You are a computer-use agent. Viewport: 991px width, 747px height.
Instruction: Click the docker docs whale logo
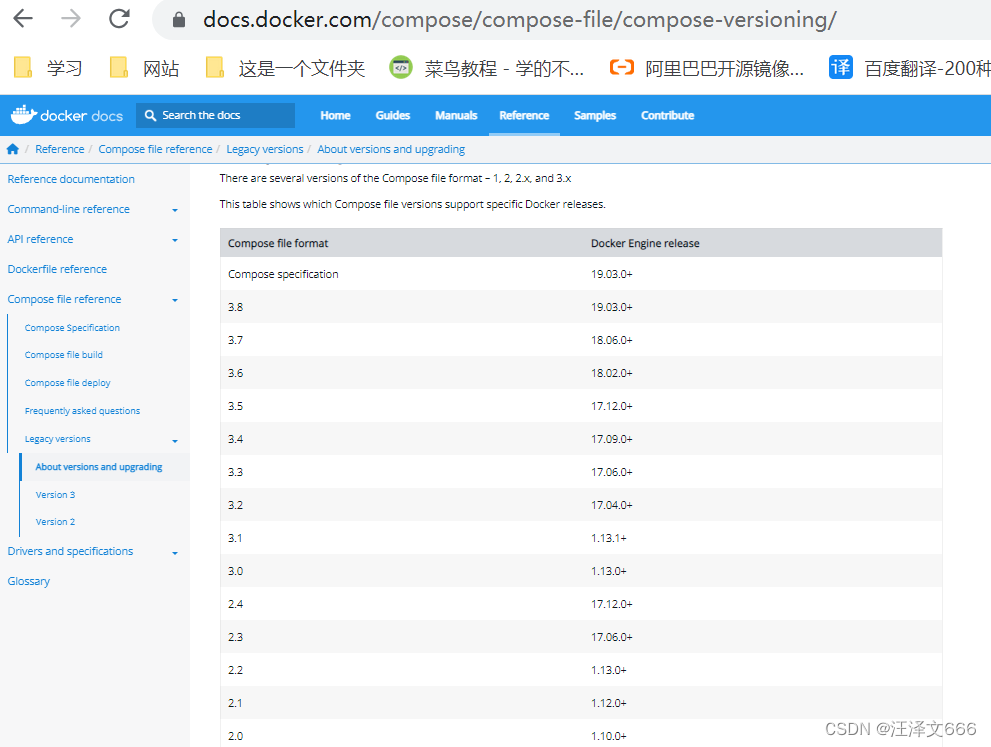[x=22, y=115]
